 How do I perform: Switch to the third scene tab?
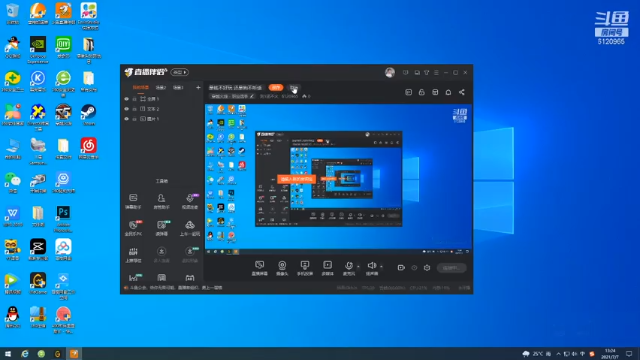click(x=178, y=87)
